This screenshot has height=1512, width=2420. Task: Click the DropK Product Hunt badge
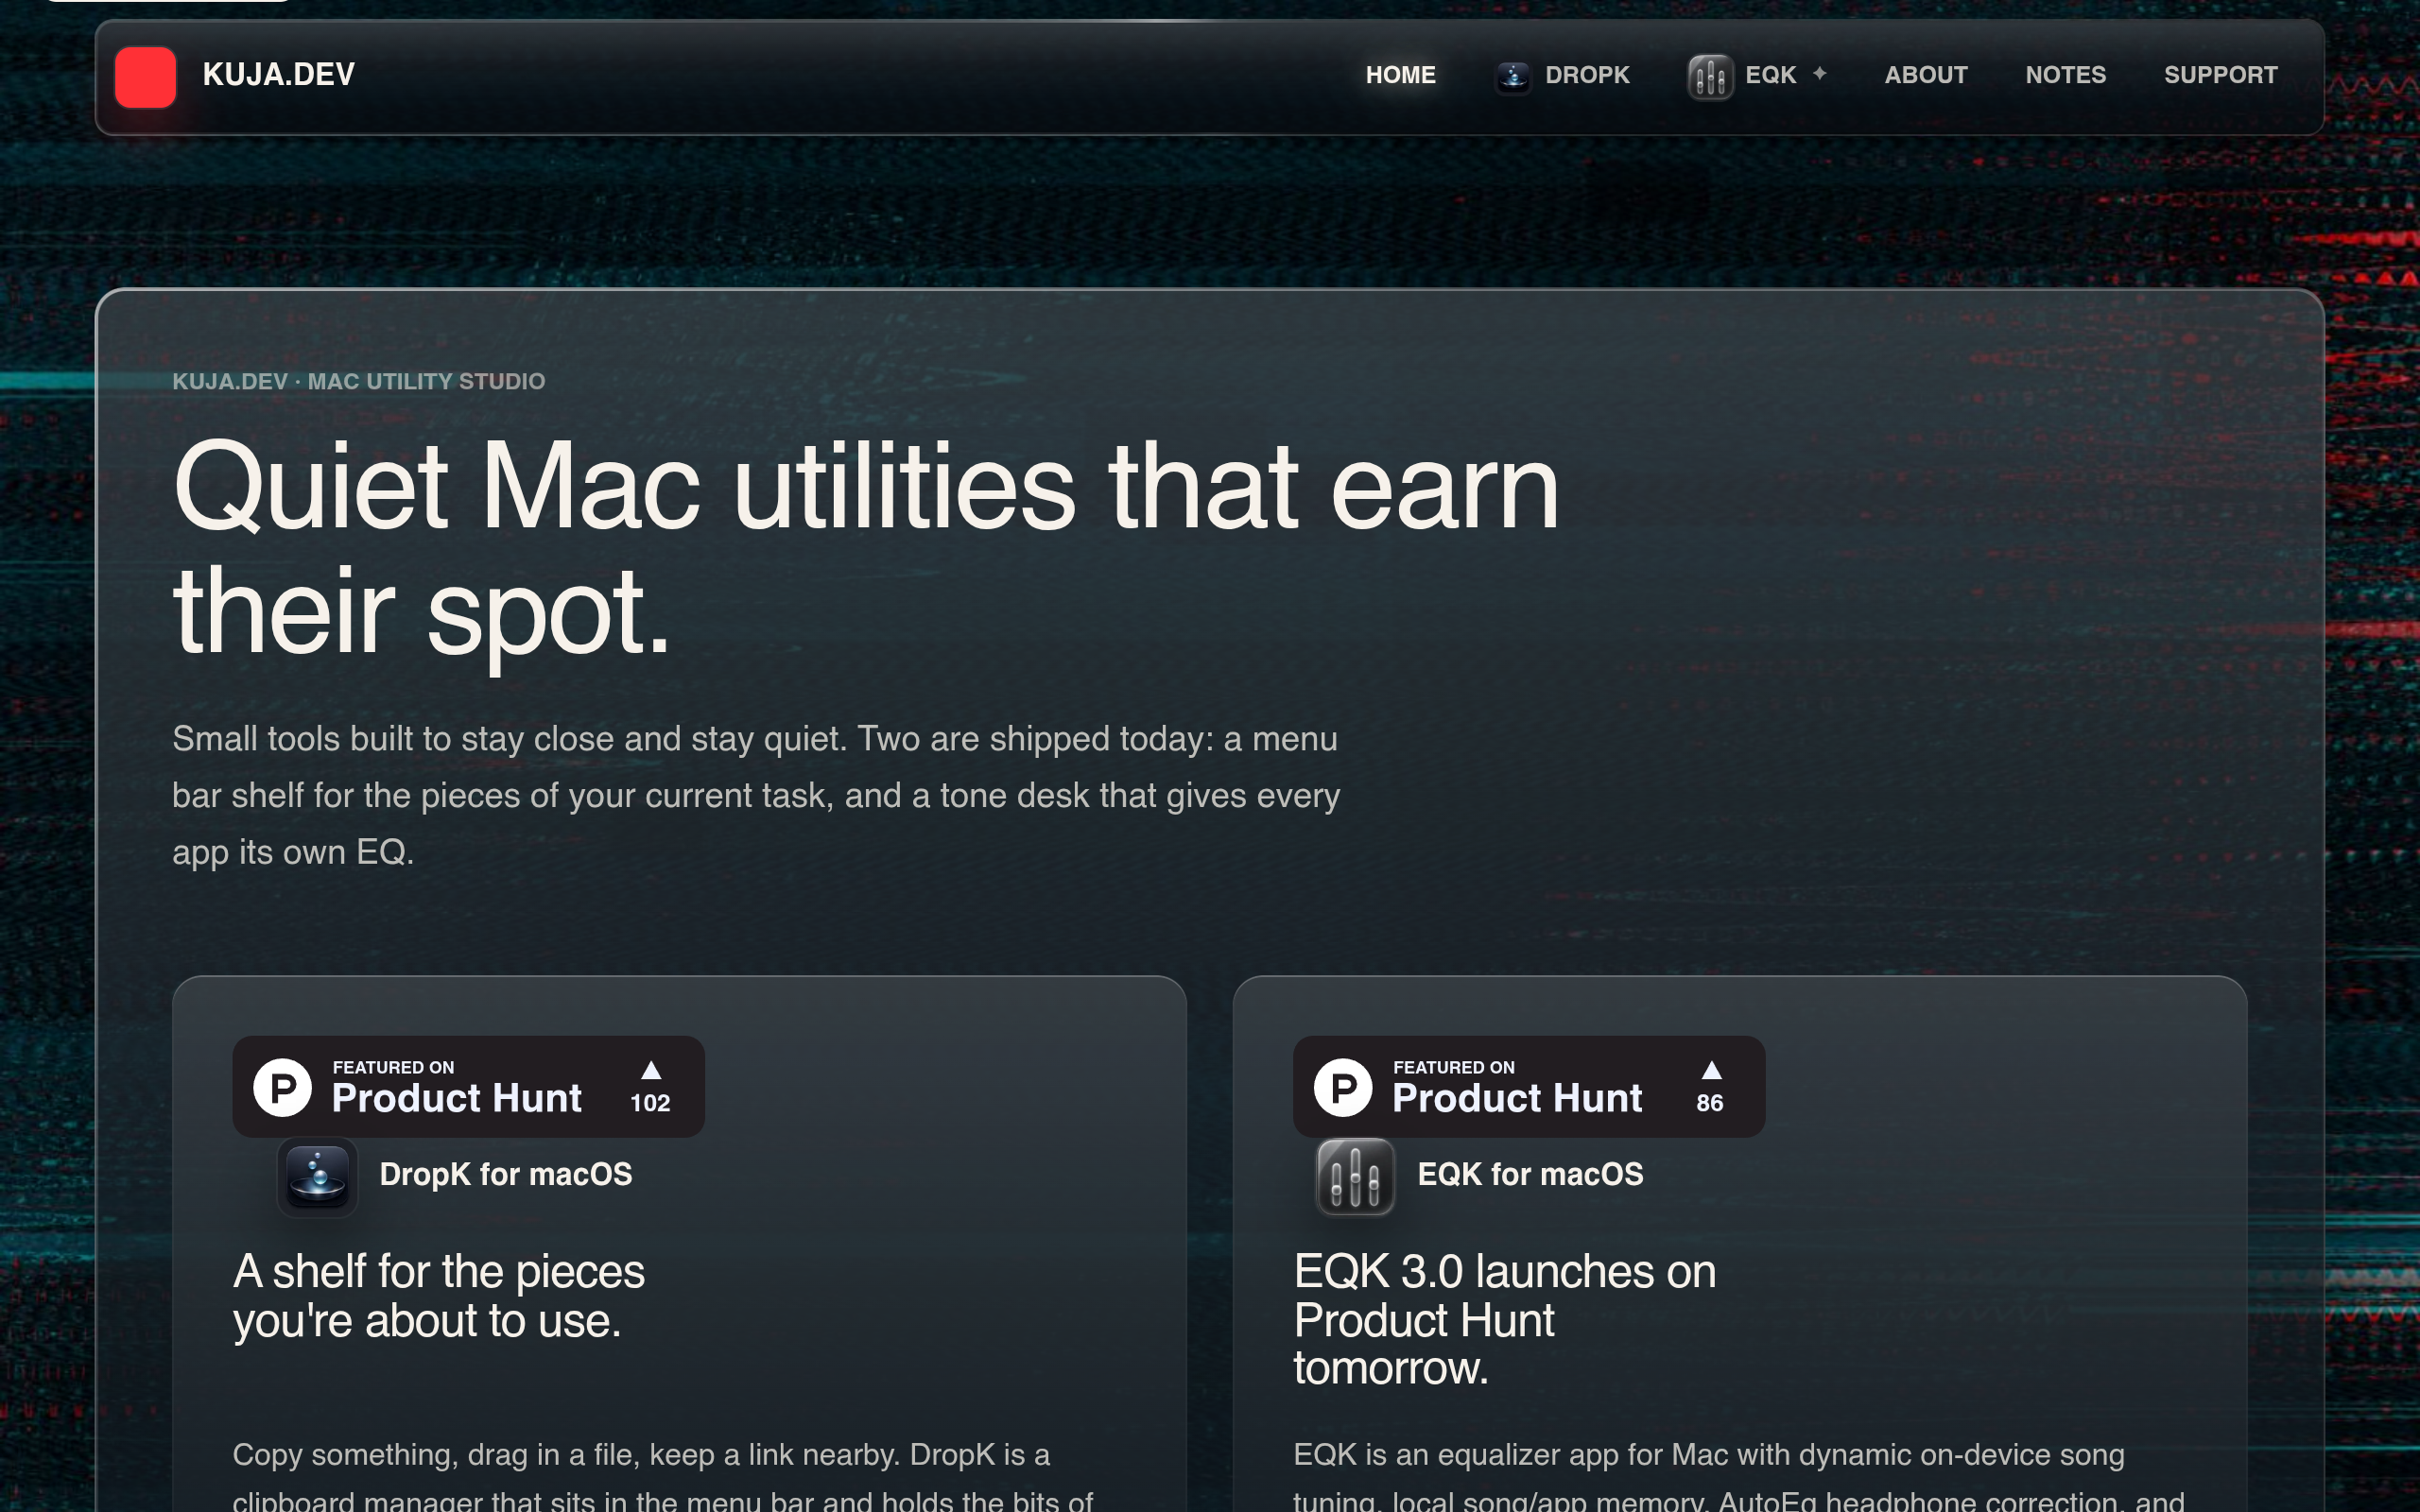pos(468,1086)
